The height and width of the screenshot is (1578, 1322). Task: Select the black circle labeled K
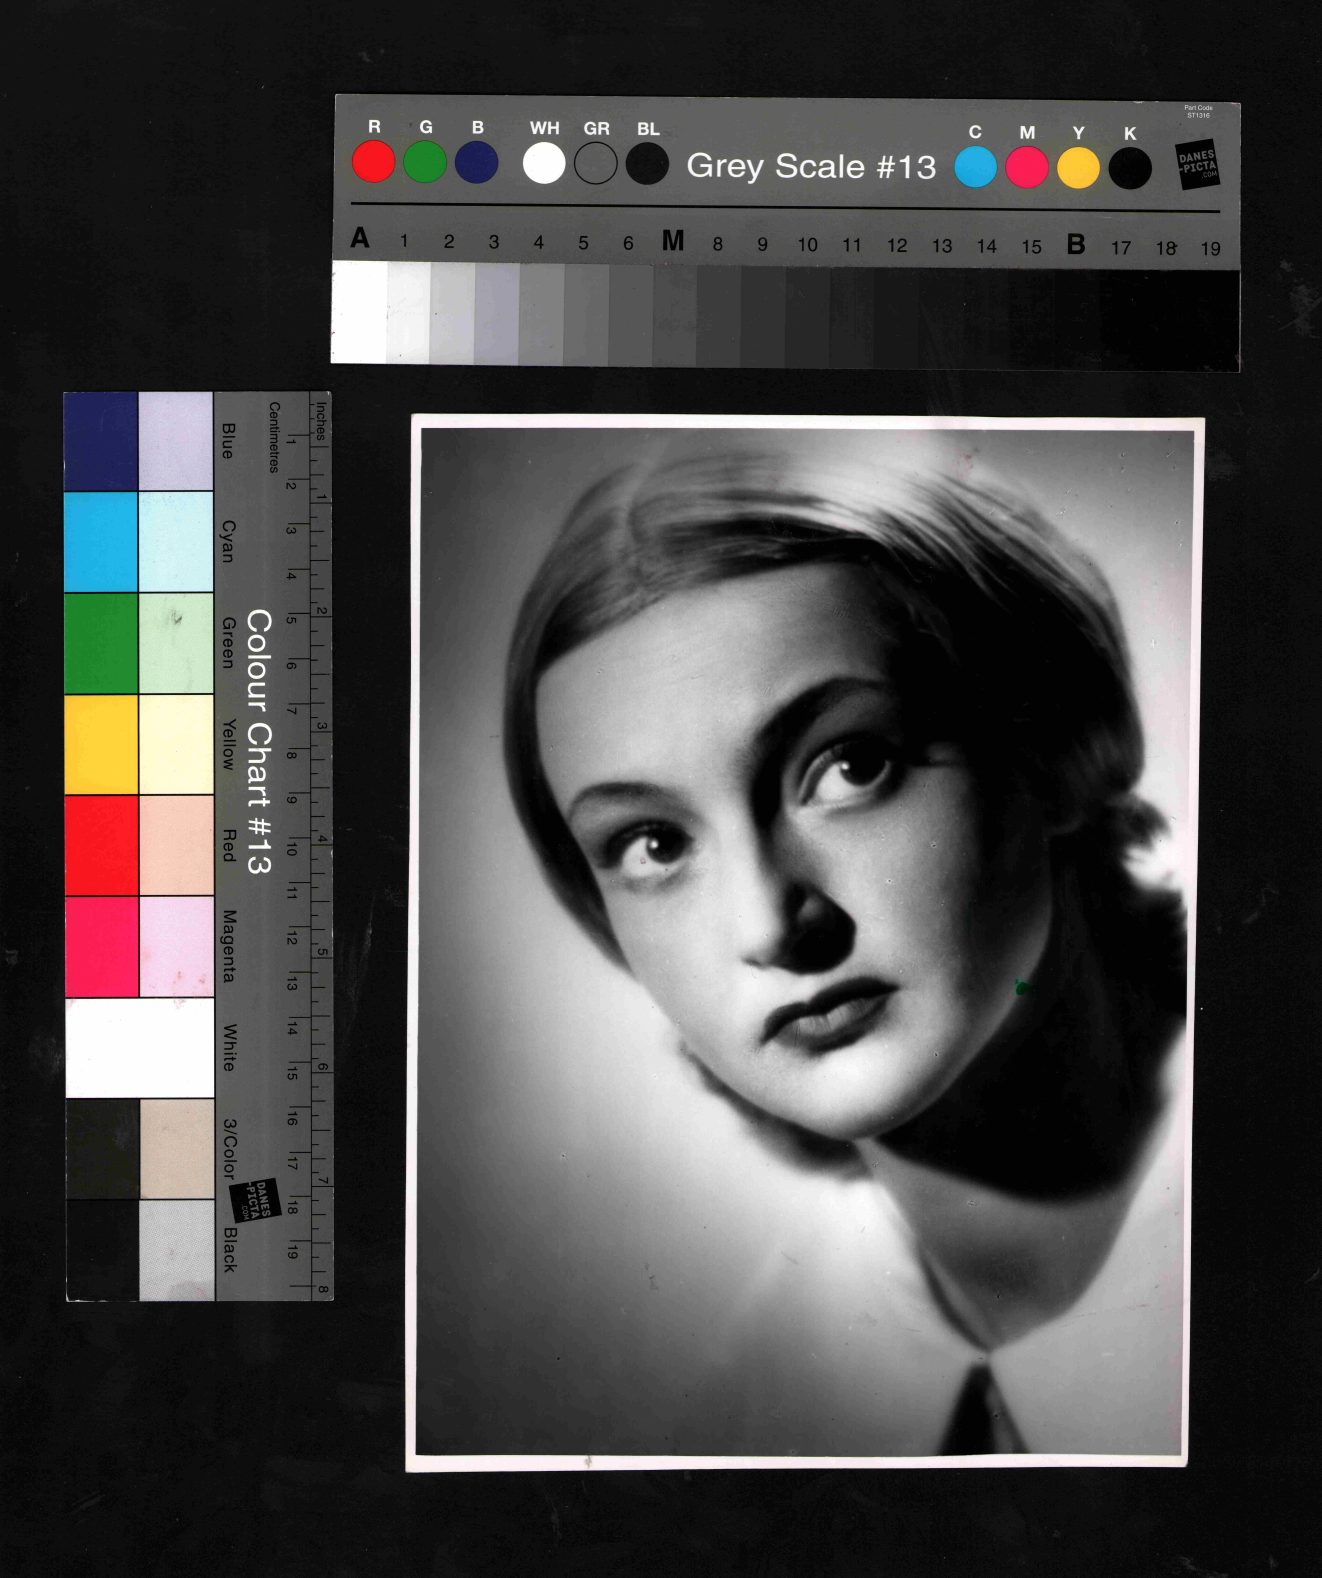coord(1130,169)
